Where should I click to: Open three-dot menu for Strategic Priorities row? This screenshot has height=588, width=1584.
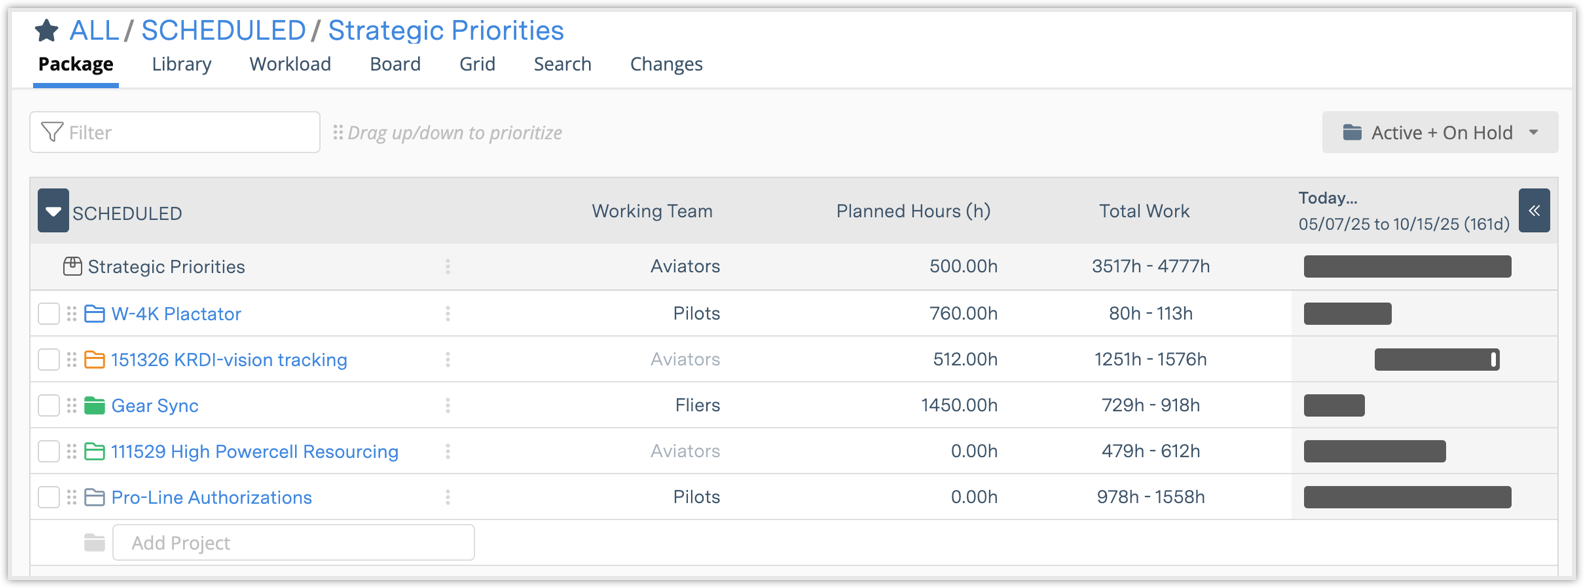(448, 267)
